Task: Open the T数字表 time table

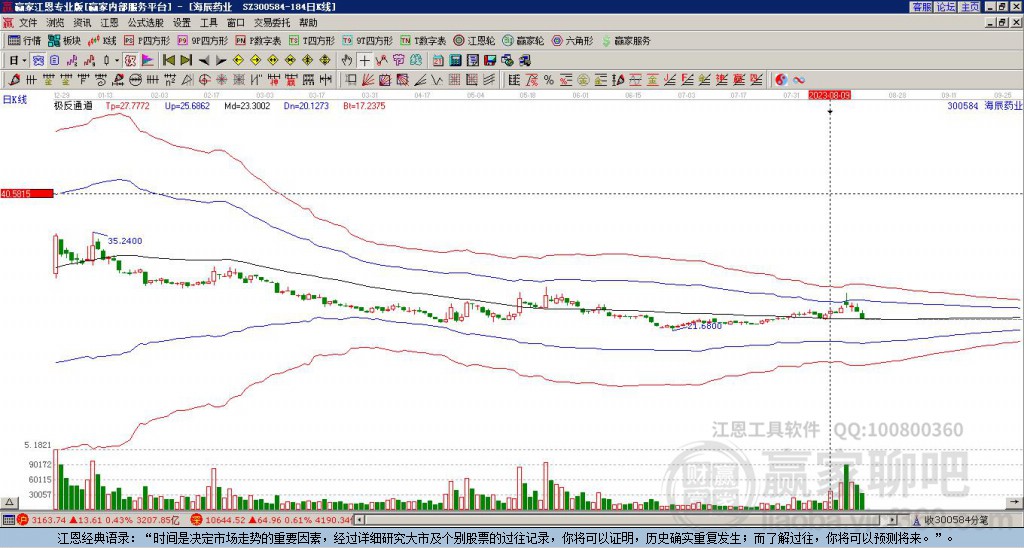Action: pyautogui.click(x=423, y=40)
